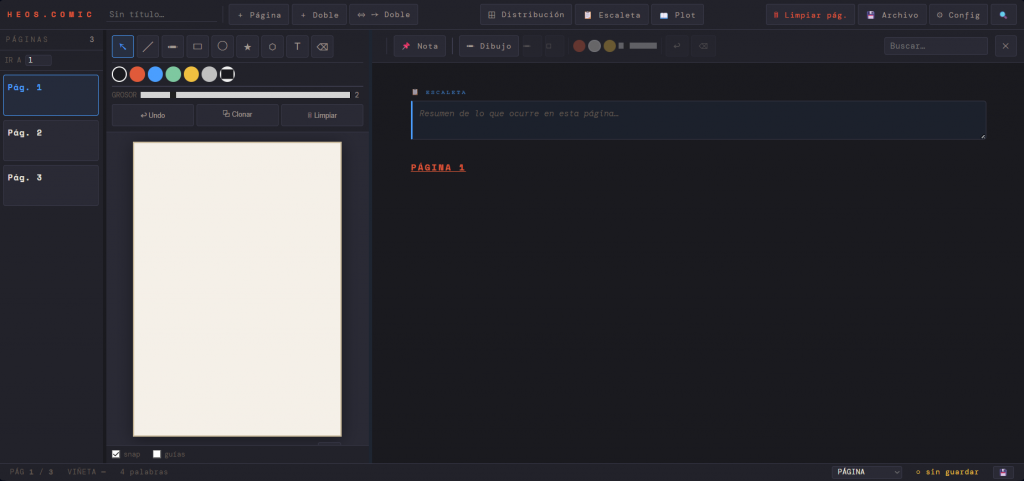Viewport: 1024px width, 481px height.
Task: Select the eraser tool in drawing toolbar
Action: tap(322, 46)
